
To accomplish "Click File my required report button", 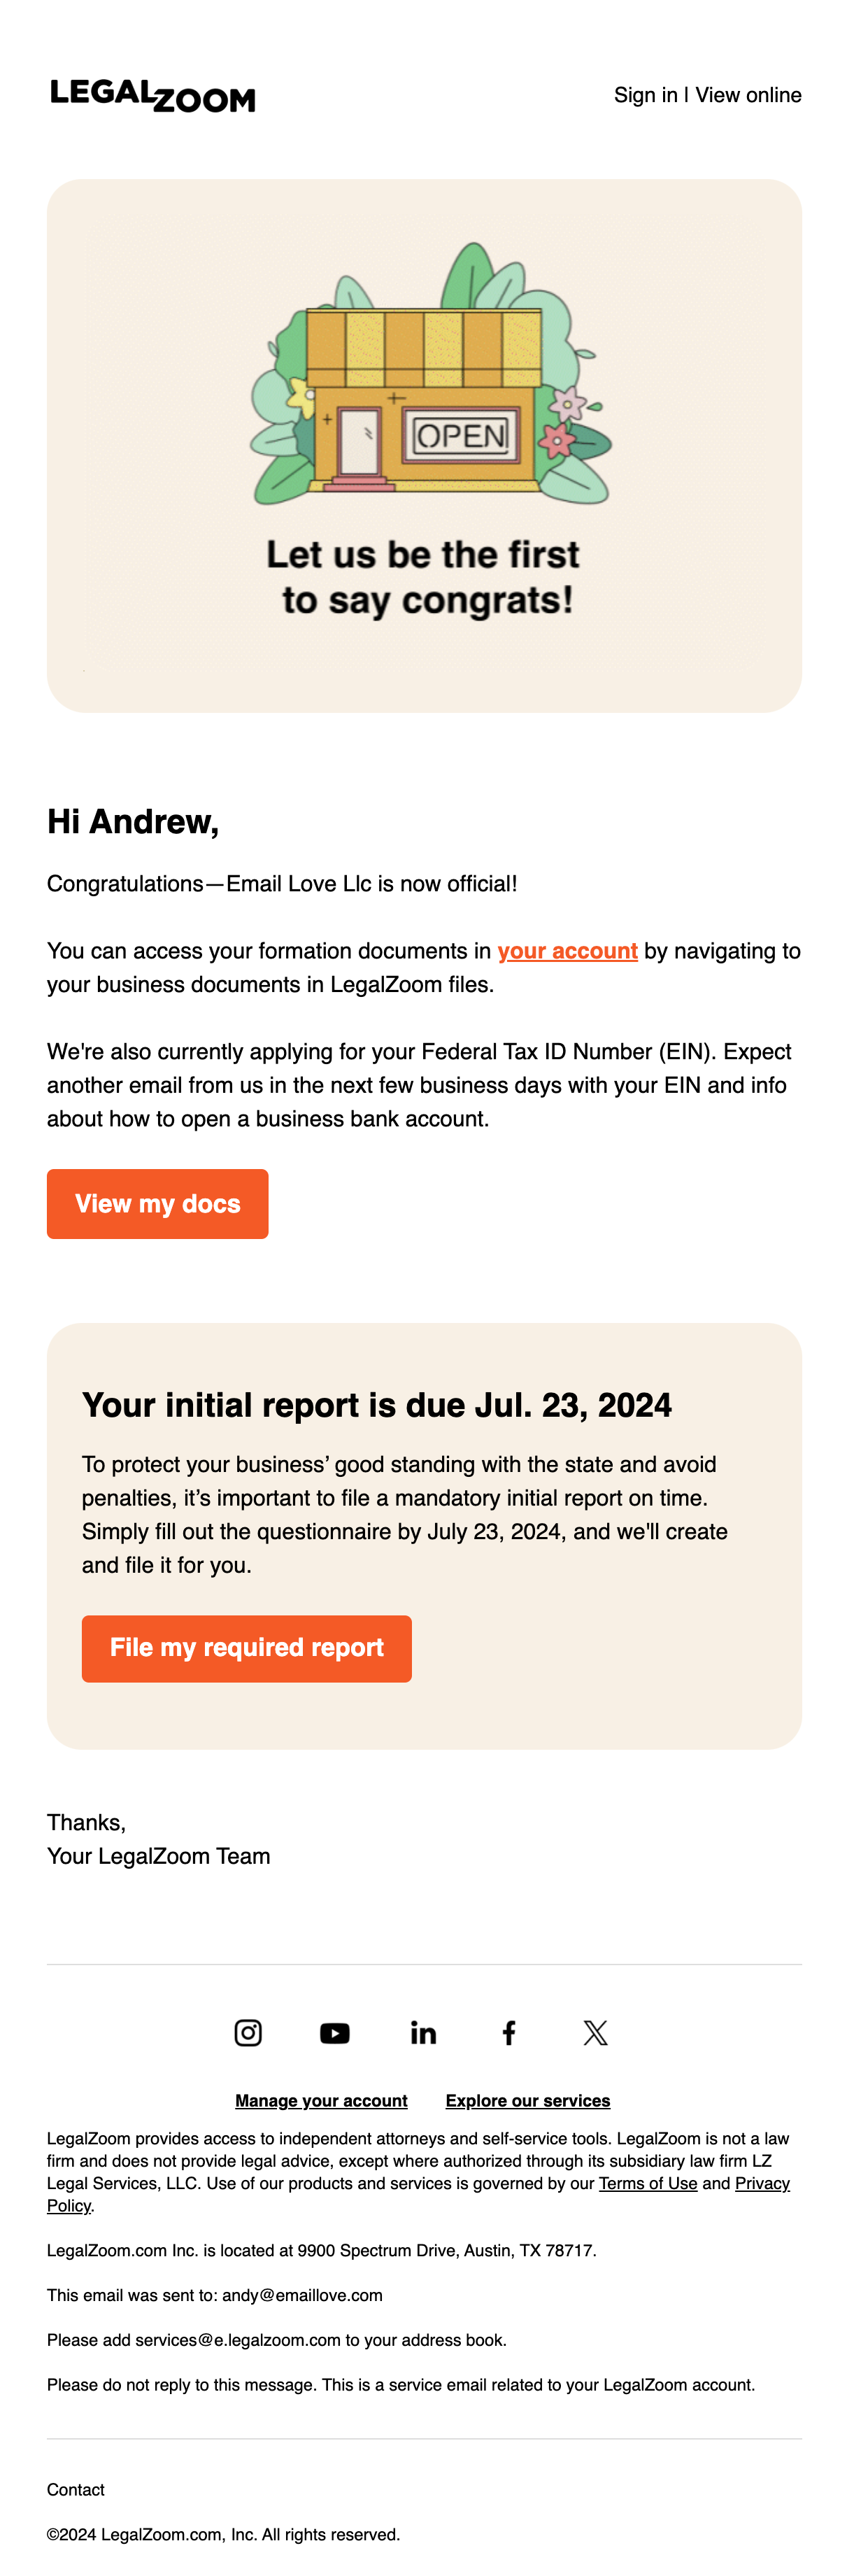I will [x=247, y=1648].
